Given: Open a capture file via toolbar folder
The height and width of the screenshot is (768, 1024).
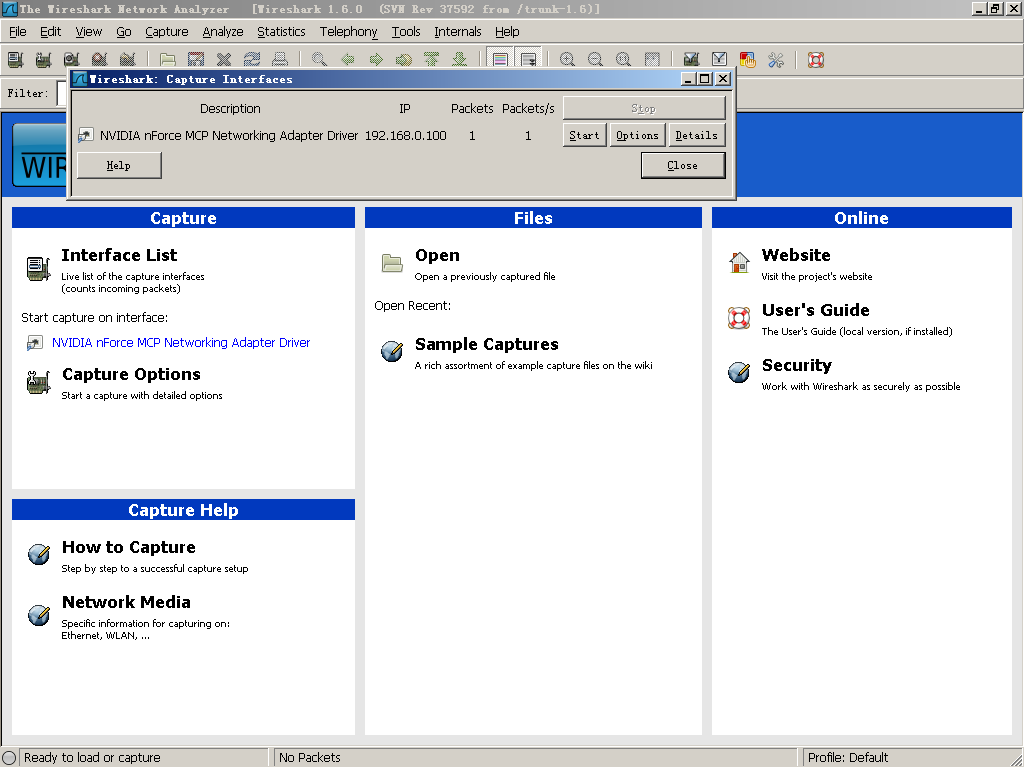Looking at the screenshot, I should click(168, 59).
